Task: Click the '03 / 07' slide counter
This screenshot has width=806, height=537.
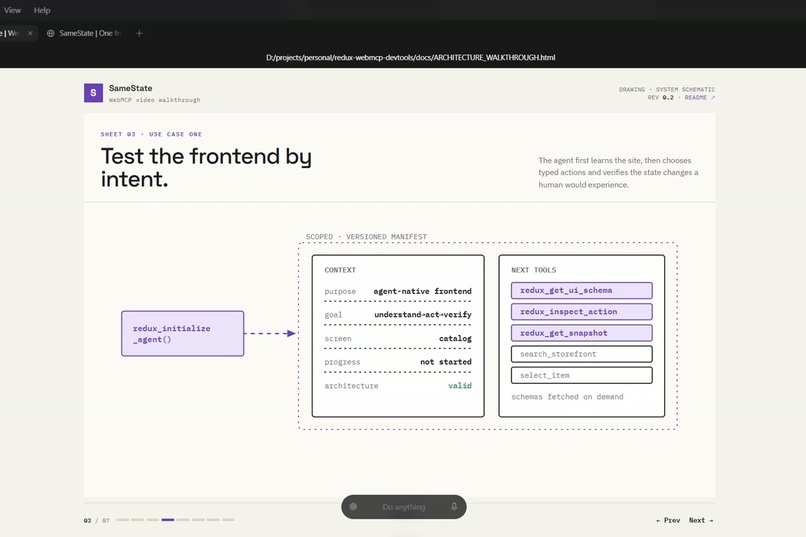Action: tap(97, 521)
